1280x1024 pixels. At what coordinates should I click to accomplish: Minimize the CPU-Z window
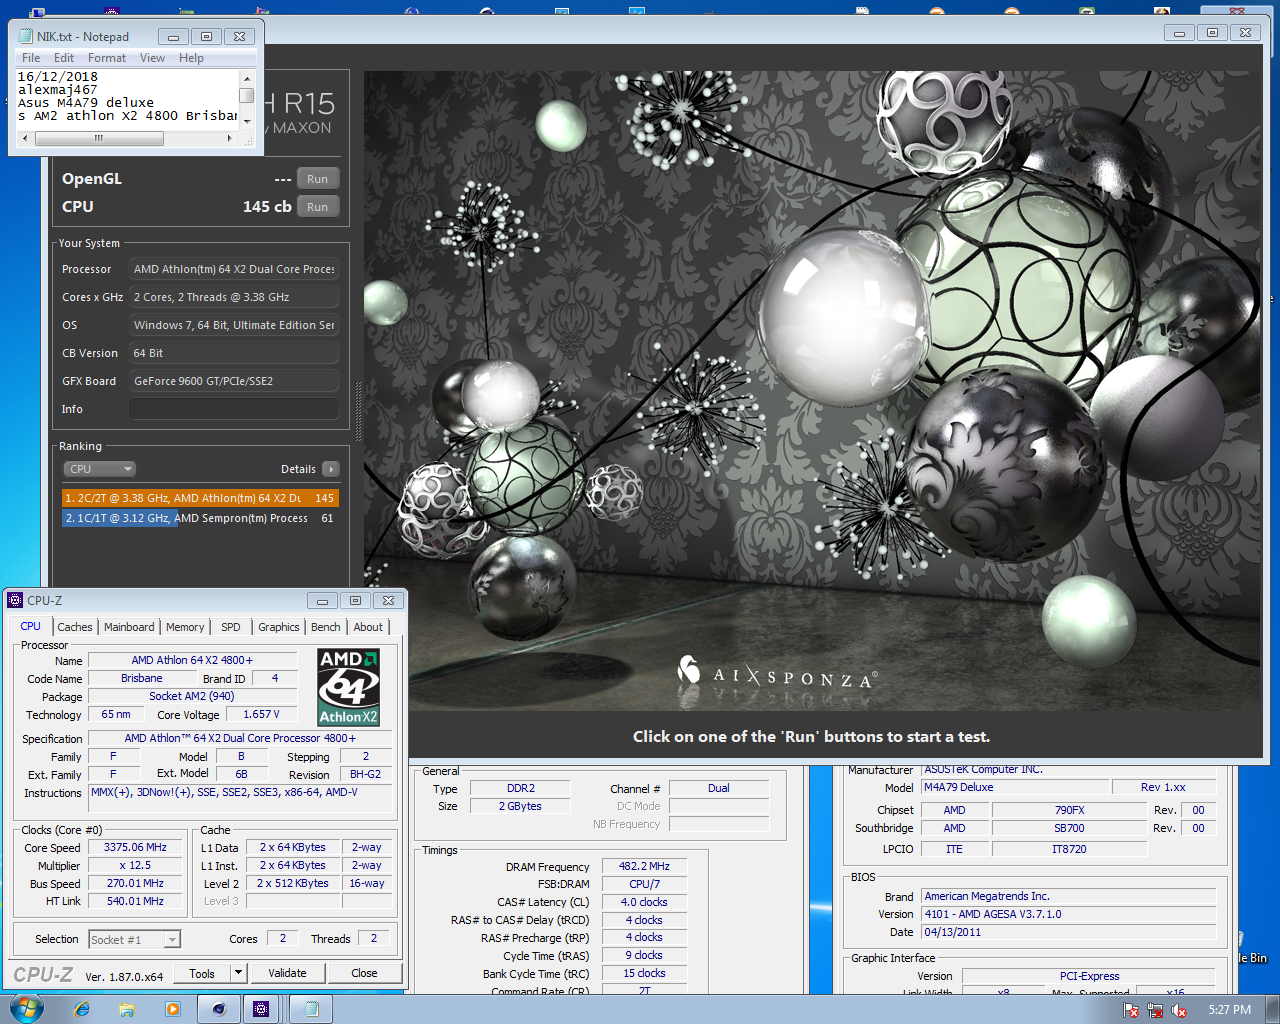[322, 601]
